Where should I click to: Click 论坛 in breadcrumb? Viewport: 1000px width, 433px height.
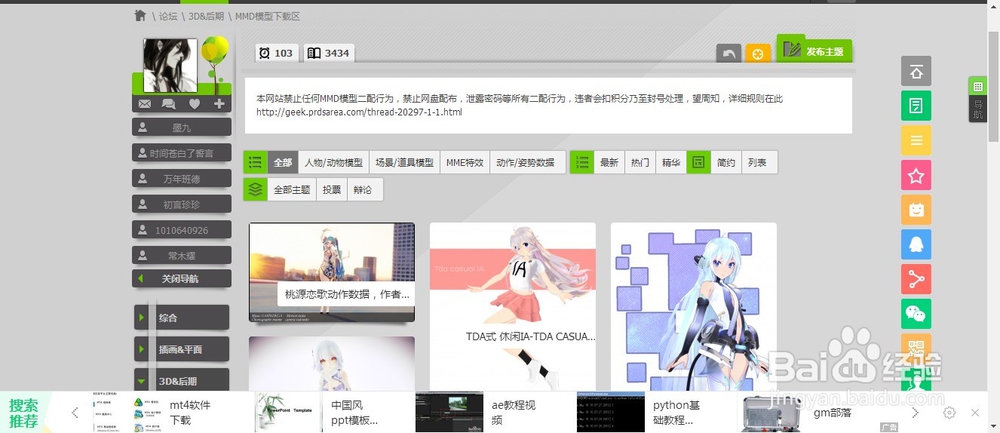(168, 16)
